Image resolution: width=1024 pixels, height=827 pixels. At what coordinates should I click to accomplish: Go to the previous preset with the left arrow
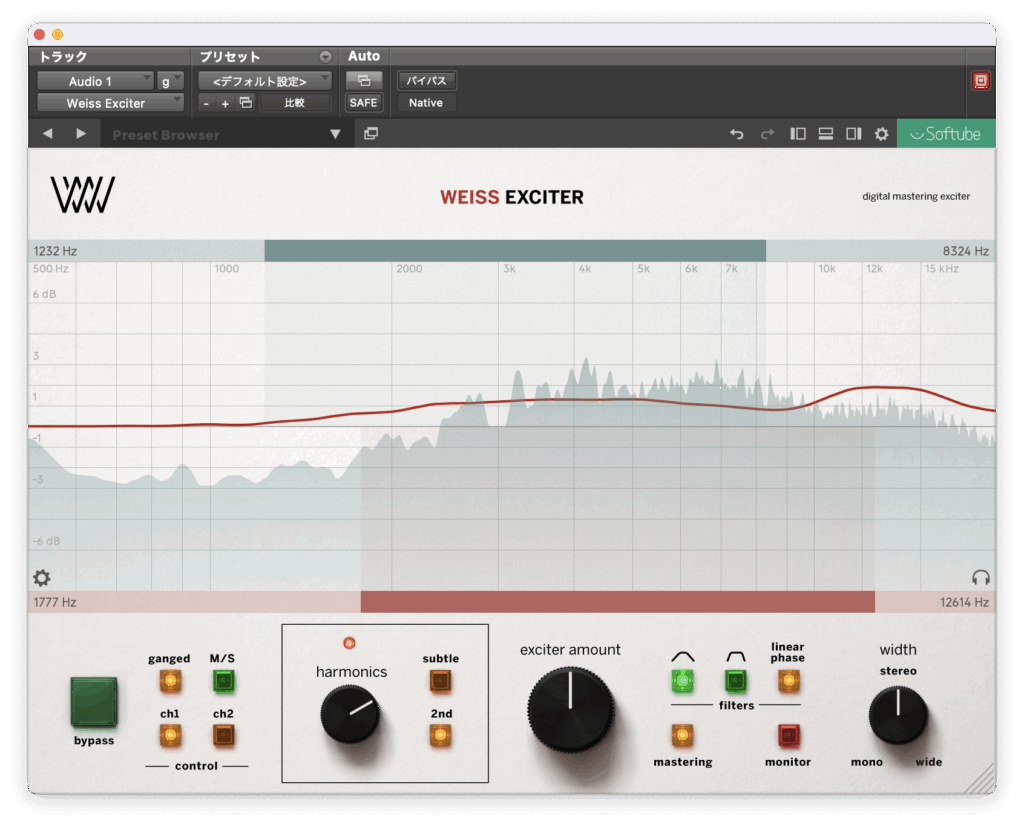tap(48, 134)
